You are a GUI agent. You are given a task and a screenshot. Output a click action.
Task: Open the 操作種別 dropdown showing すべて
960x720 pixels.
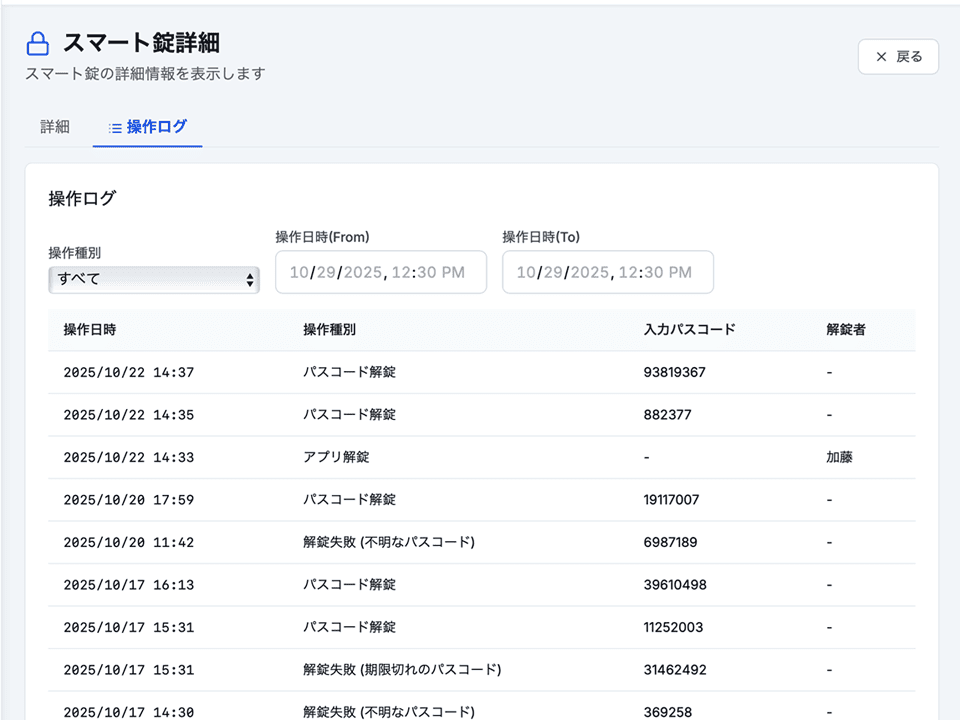tap(153, 279)
